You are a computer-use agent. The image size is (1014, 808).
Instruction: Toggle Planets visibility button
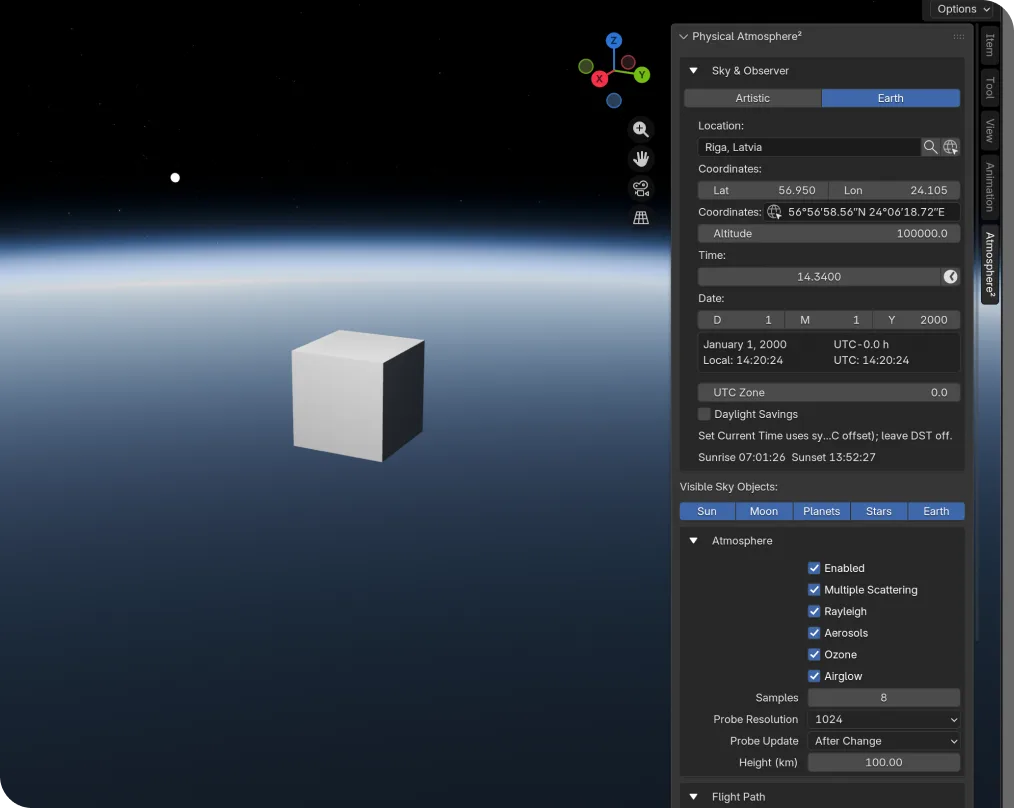click(x=821, y=511)
